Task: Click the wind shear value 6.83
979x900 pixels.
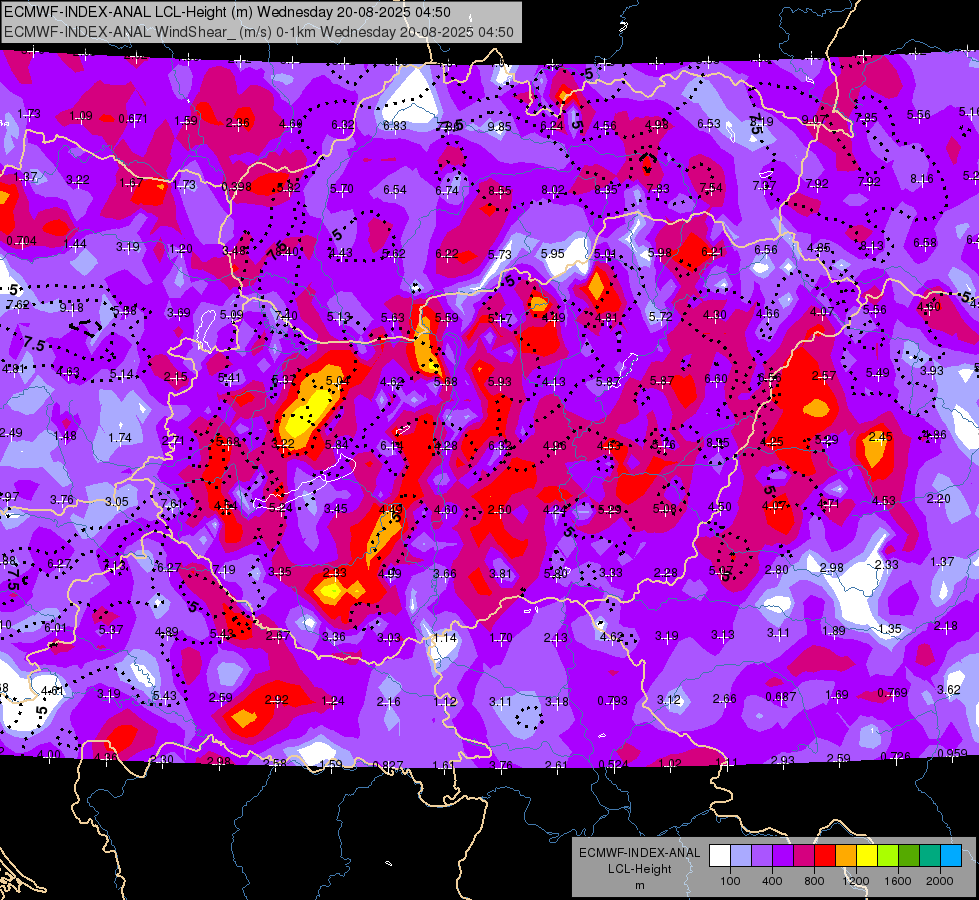Action: [395, 126]
